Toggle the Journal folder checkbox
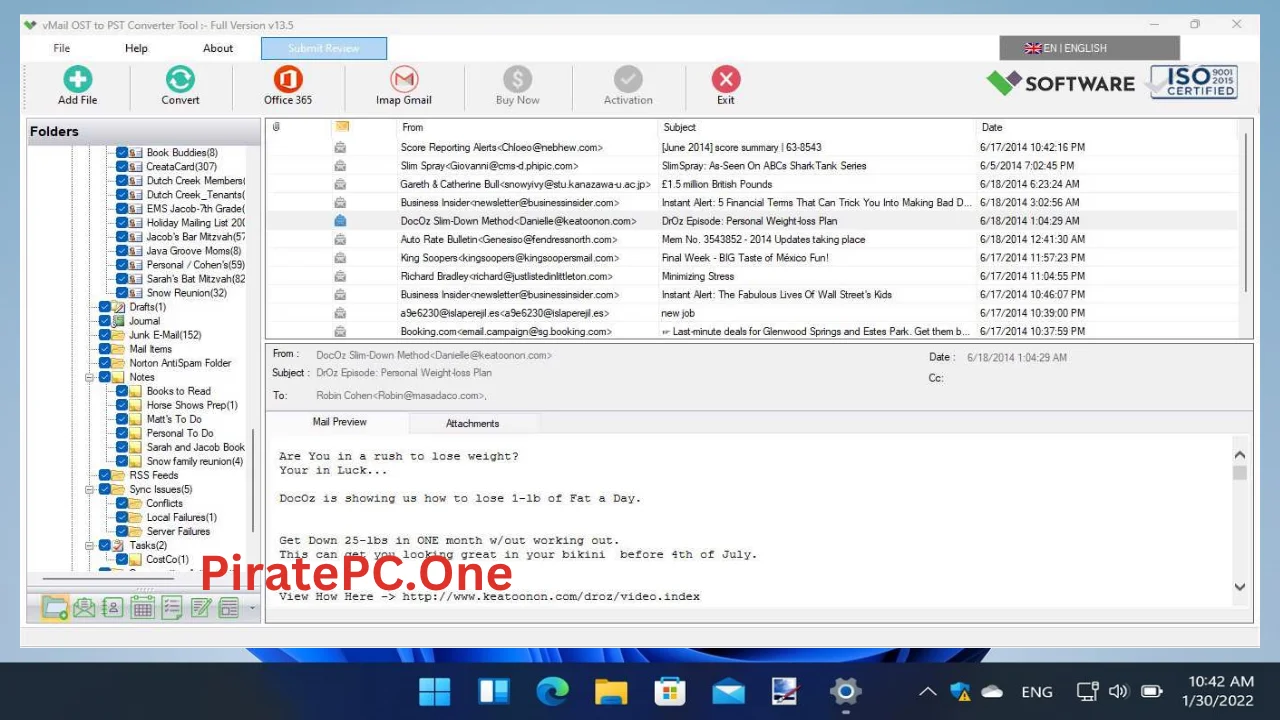 click(x=105, y=321)
